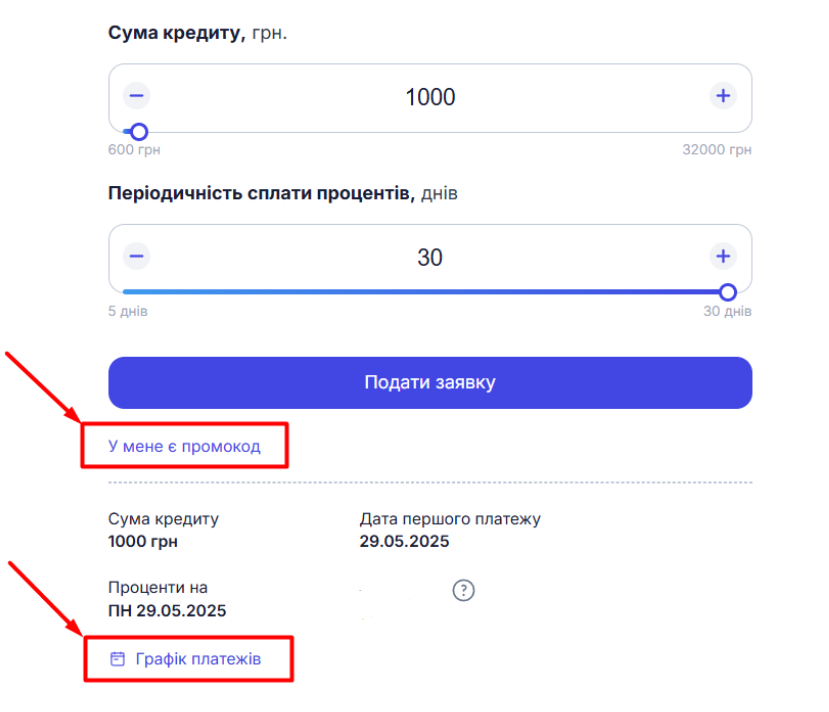Click the 600 грн minimum label
This screenshot has height=712, width=829.
pos(134,150)
